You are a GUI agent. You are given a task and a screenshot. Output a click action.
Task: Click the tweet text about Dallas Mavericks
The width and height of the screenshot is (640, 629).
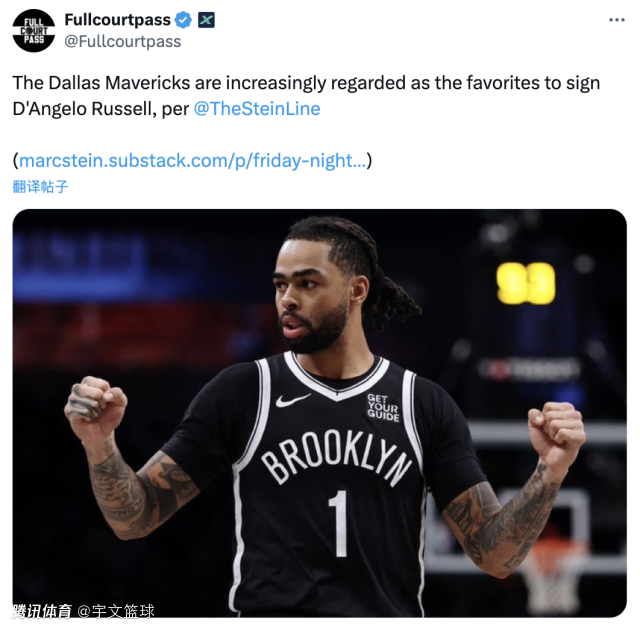coord(306,96)
